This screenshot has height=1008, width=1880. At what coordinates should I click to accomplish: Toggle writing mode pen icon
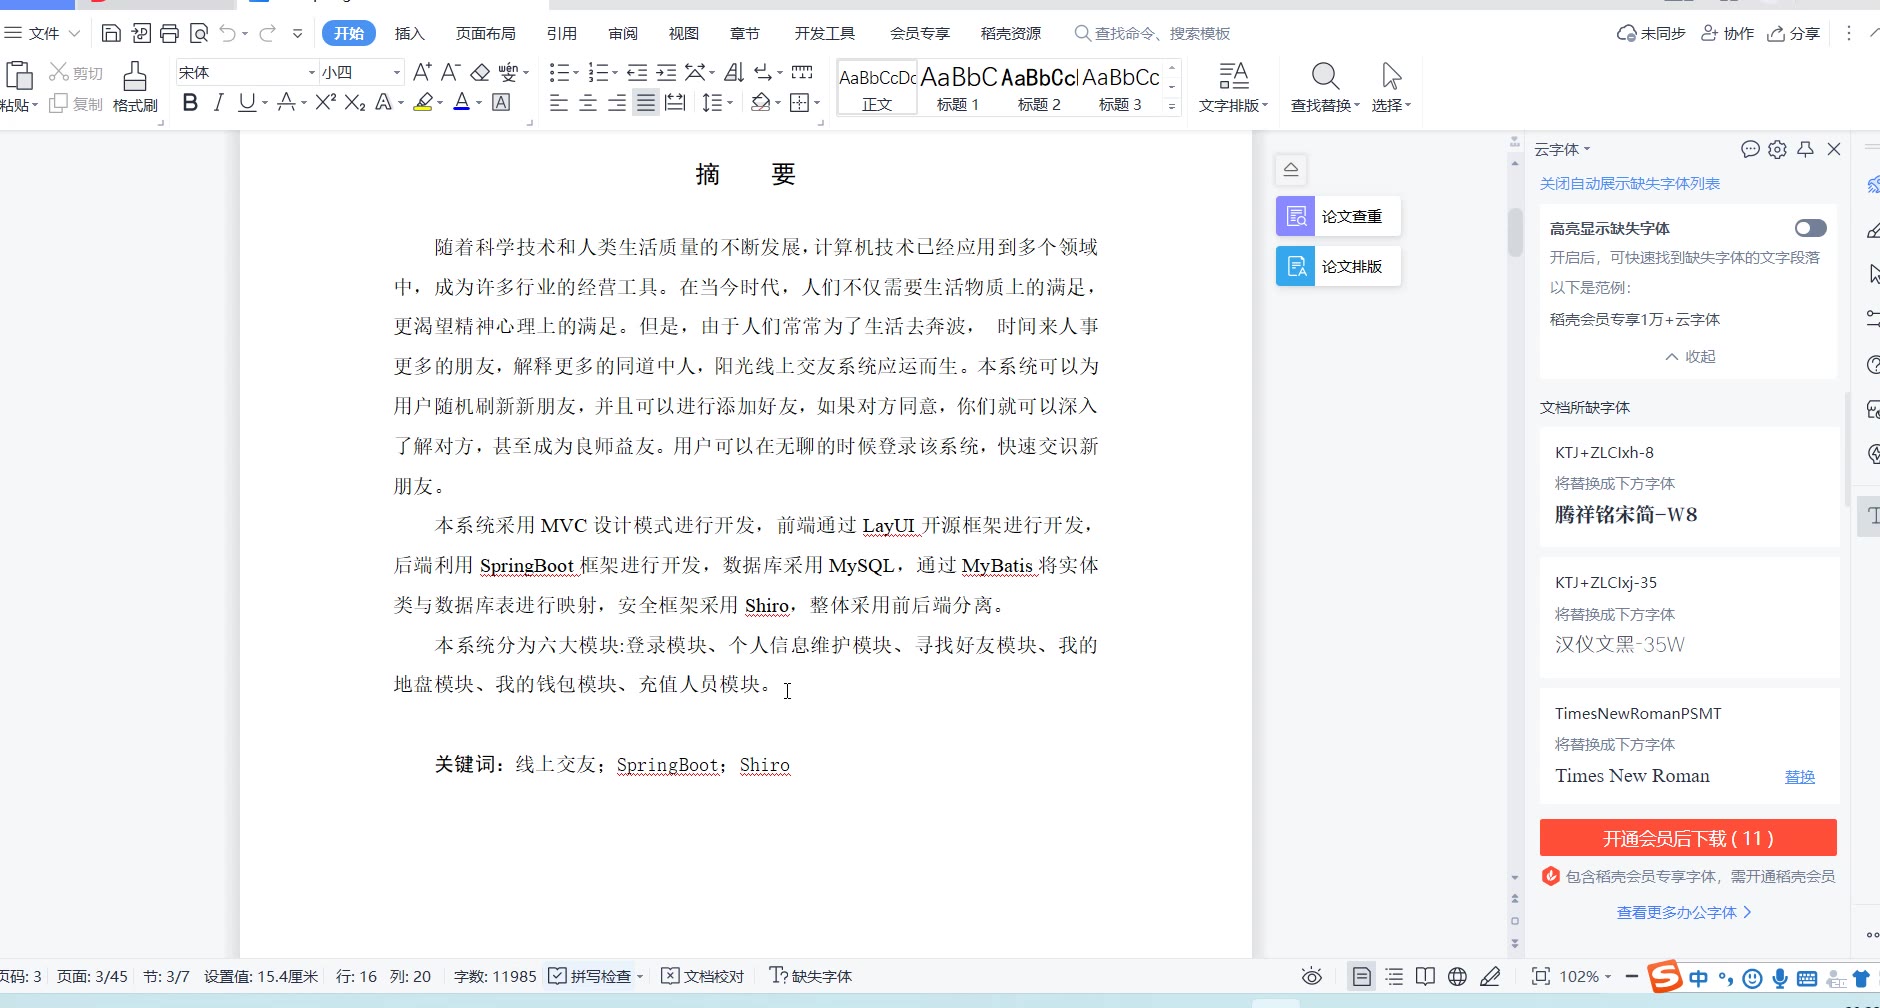[x=1490, y=976]
